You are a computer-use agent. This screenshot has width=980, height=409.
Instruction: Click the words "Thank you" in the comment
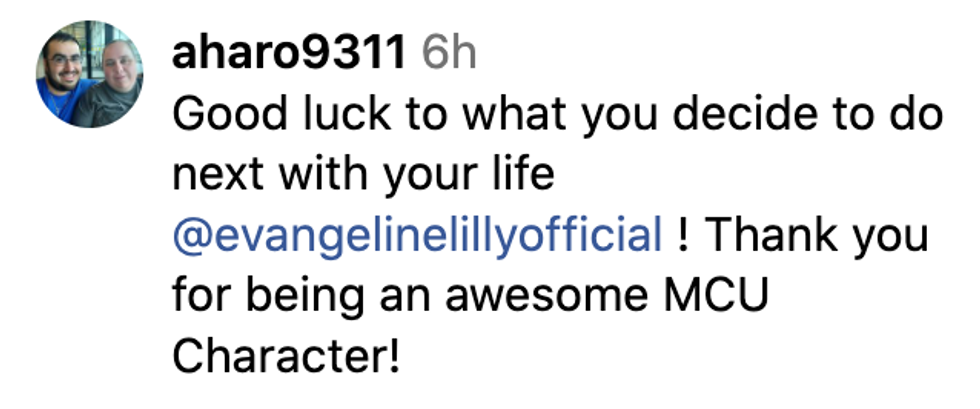pyautogui.click(x=817, y=236)
